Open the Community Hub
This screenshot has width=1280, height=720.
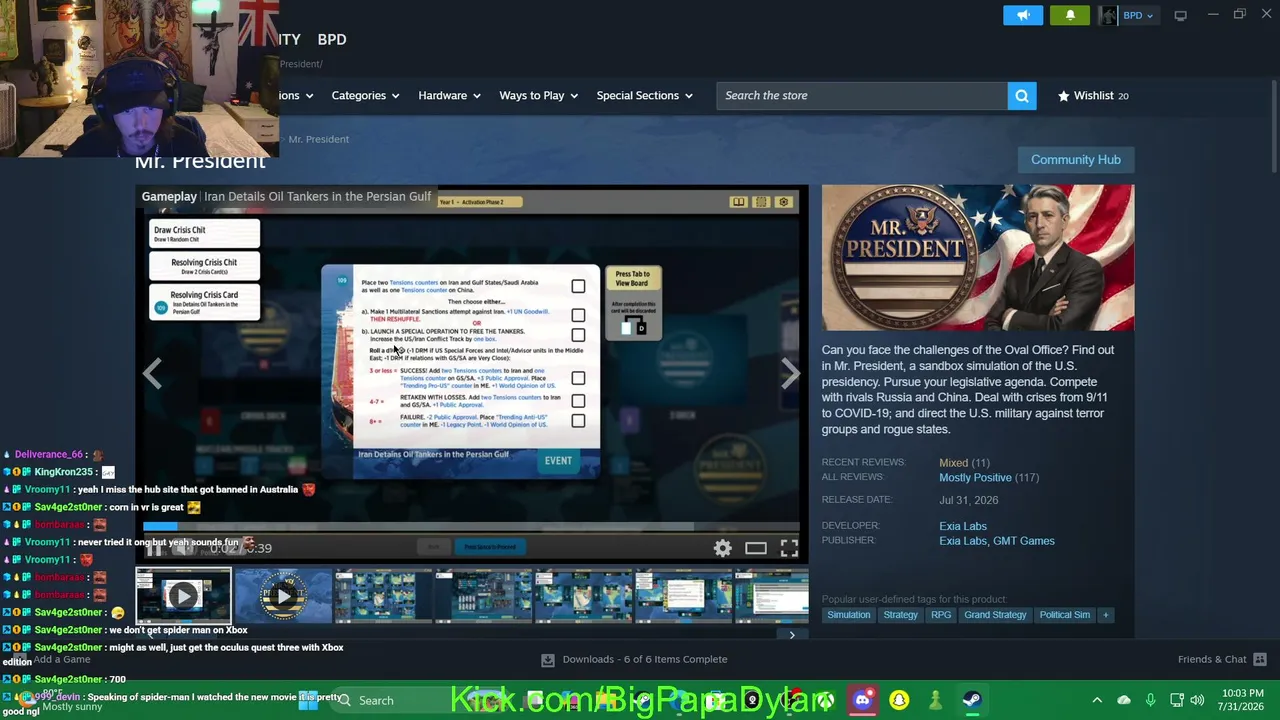(1076, 160)
